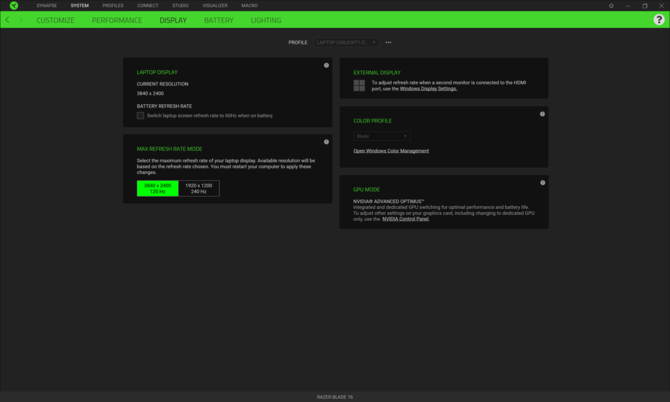Open profile options three-dot menu

(x=388, y=42)
